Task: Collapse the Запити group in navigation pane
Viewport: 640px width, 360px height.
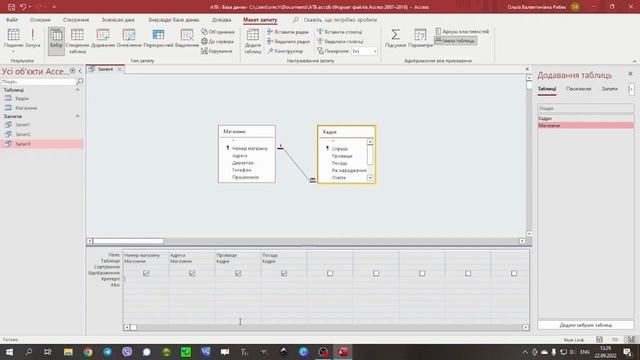Action: click(x=78, y=116)
